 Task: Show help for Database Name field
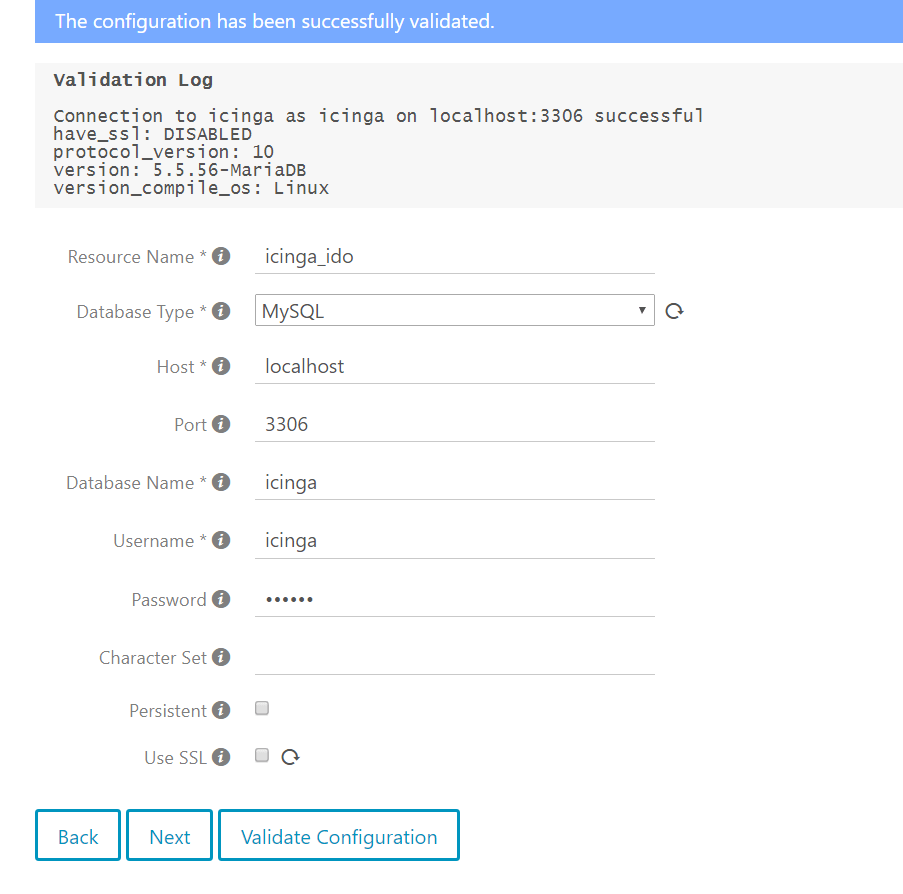(221, 482)
